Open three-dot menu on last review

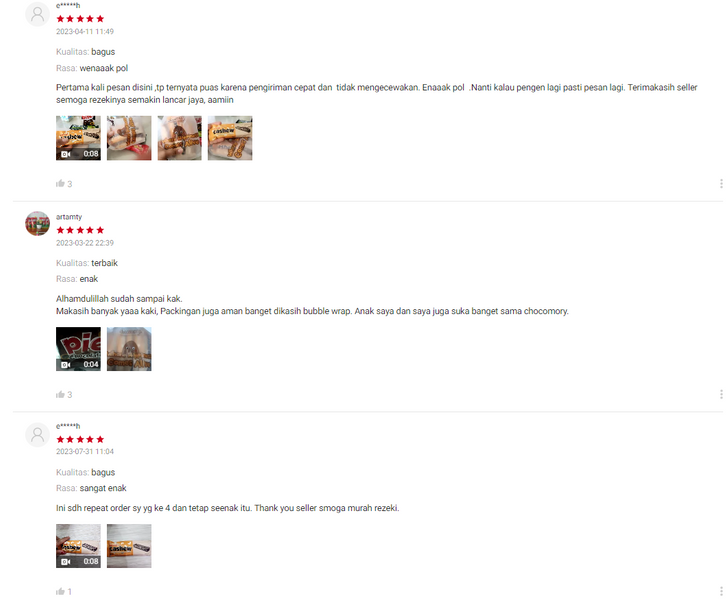point(721,591)
